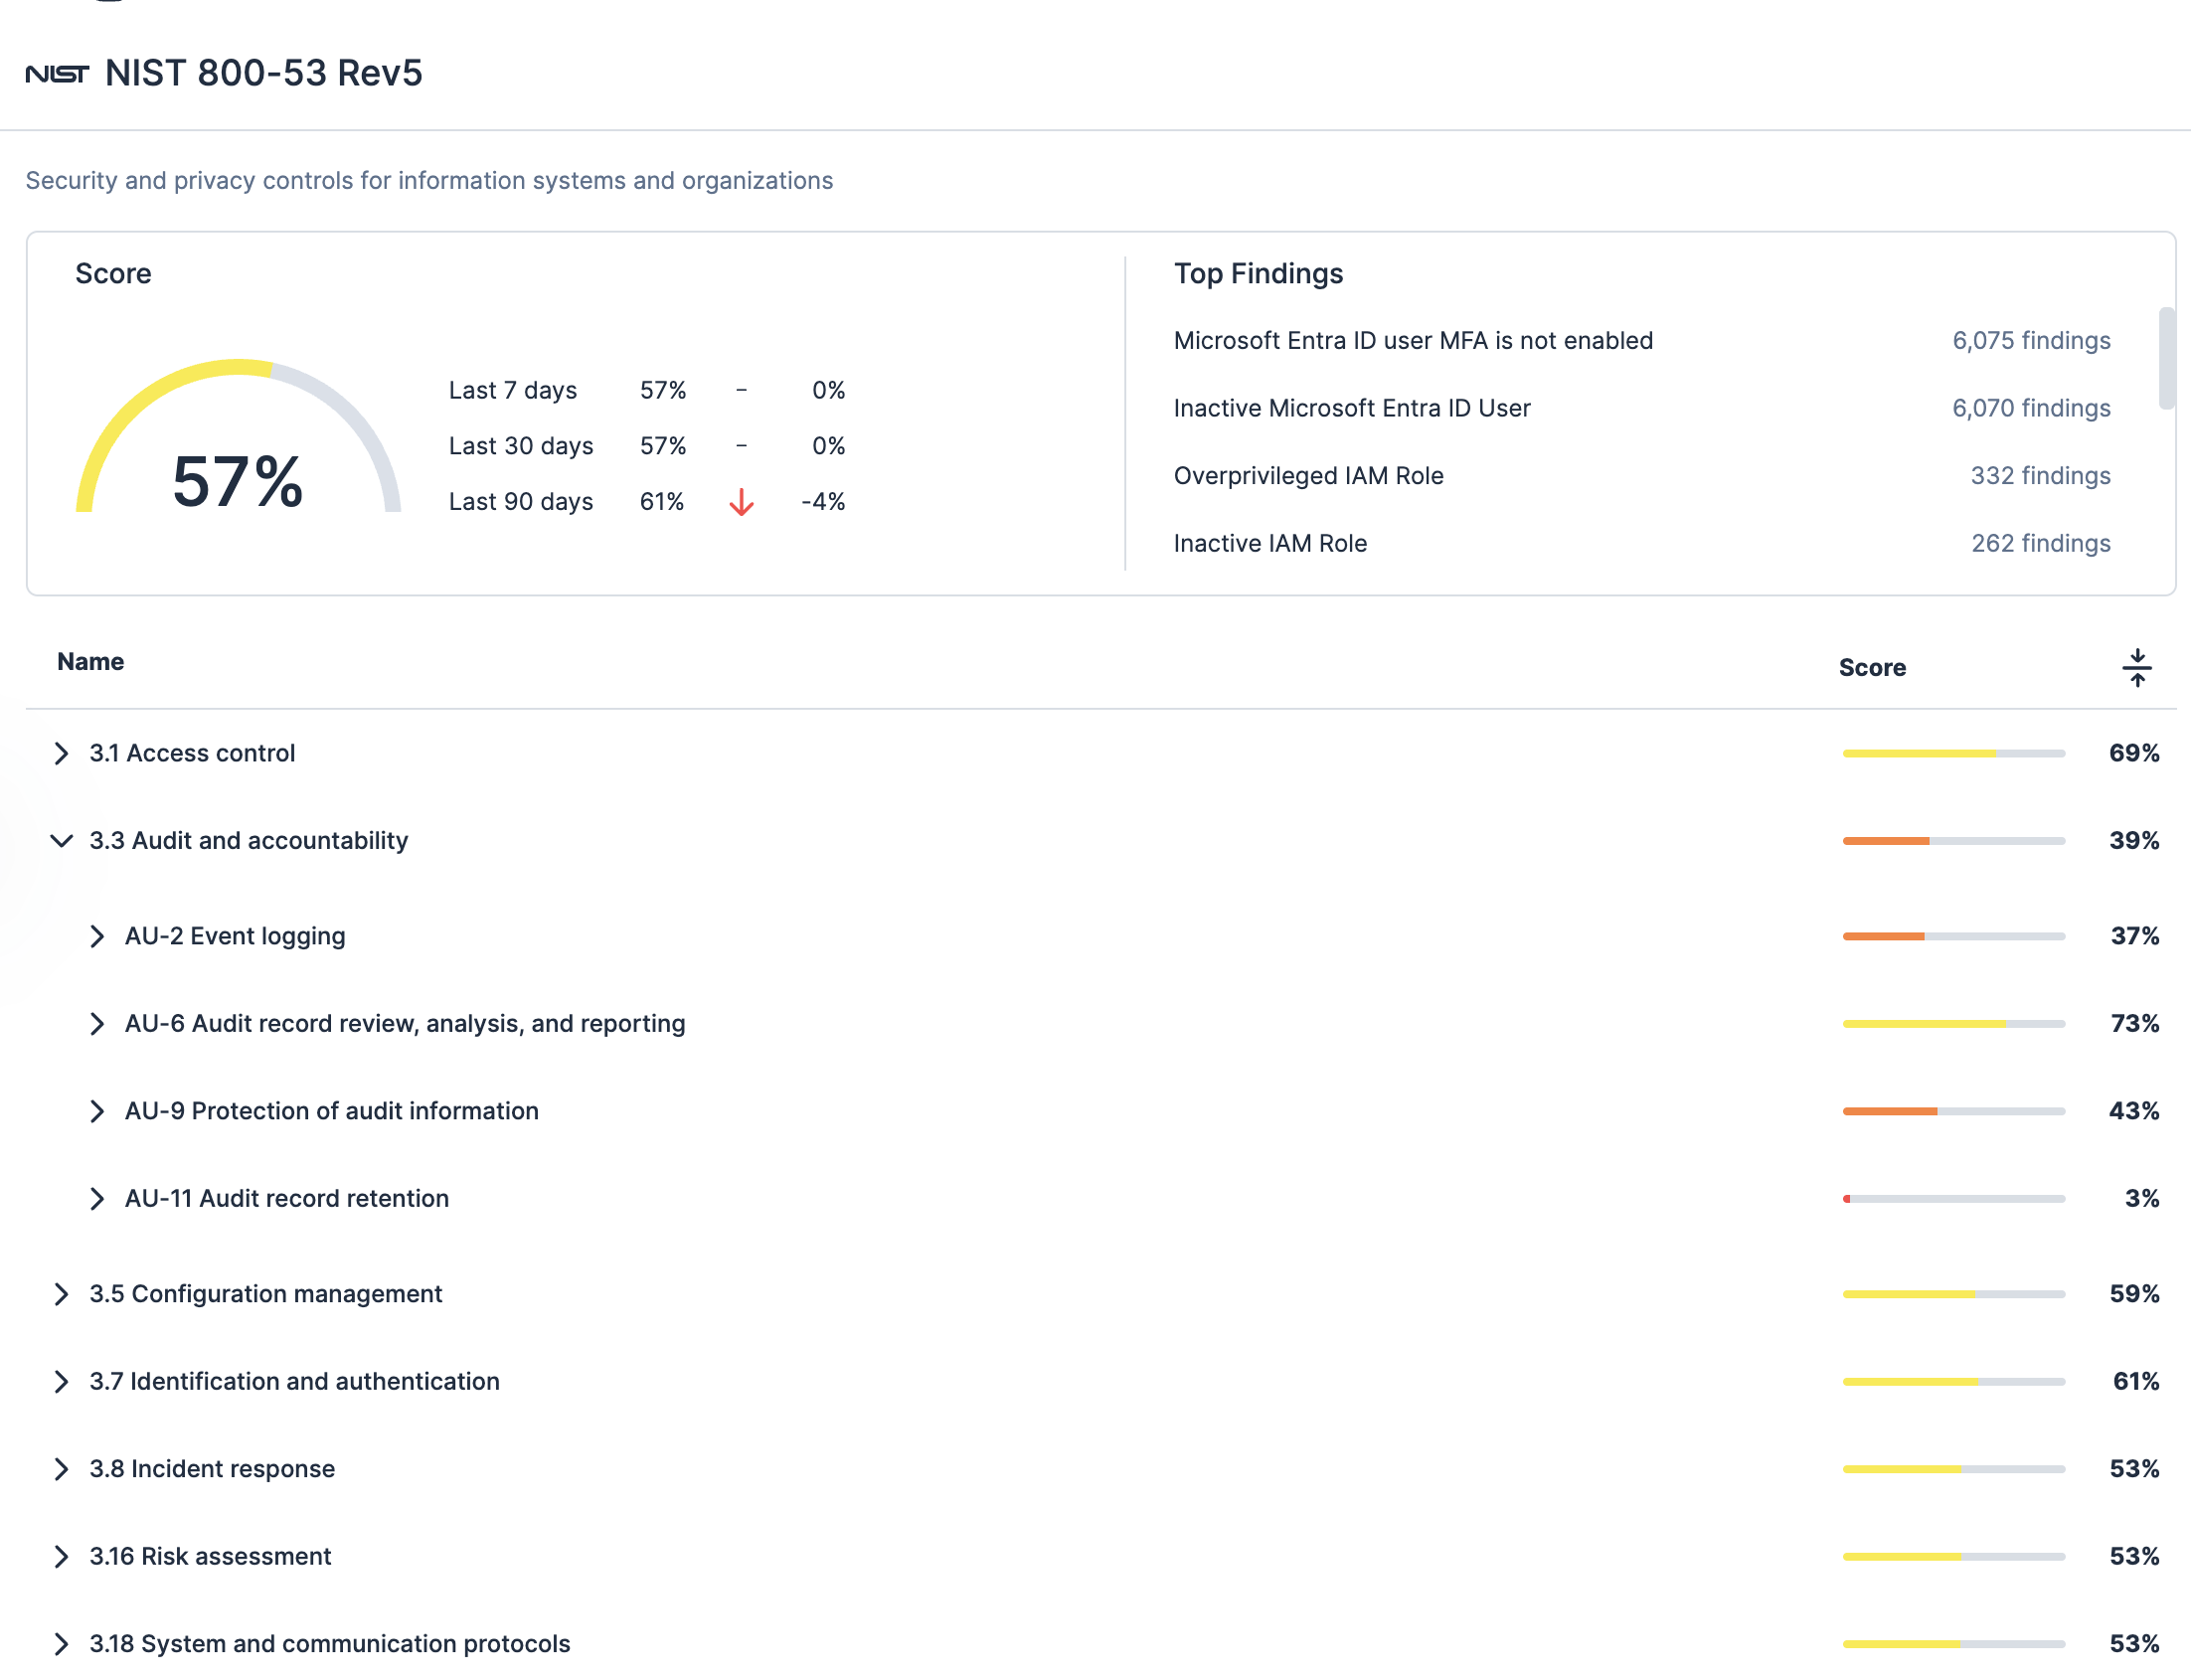Viewport: 2191px width, 1680px height.
Task: Sort by the Score column header
Action: click(x=1871, y=667)
